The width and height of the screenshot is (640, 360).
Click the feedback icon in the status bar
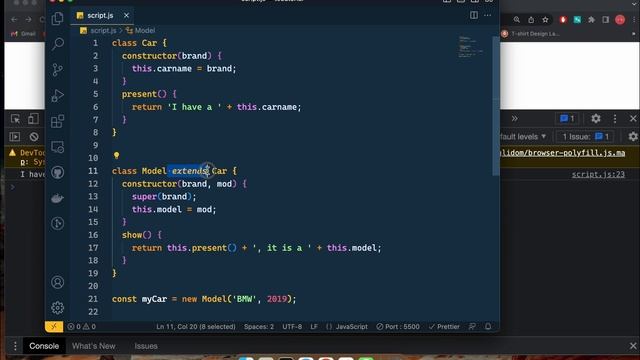point(472,327)
